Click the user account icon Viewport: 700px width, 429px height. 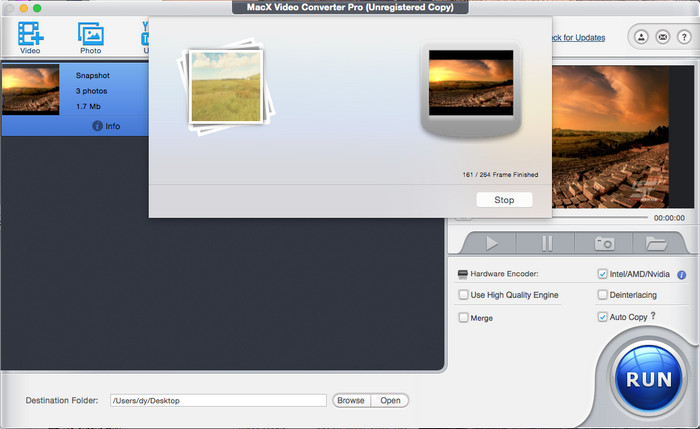(x=641, y=37)
